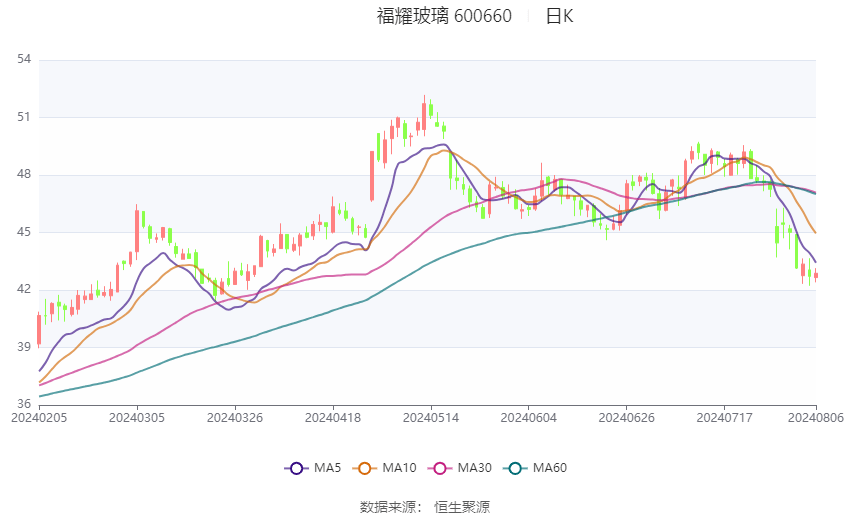
Task: Click the 20240626 date on x-axis
Action: point(625,417)
